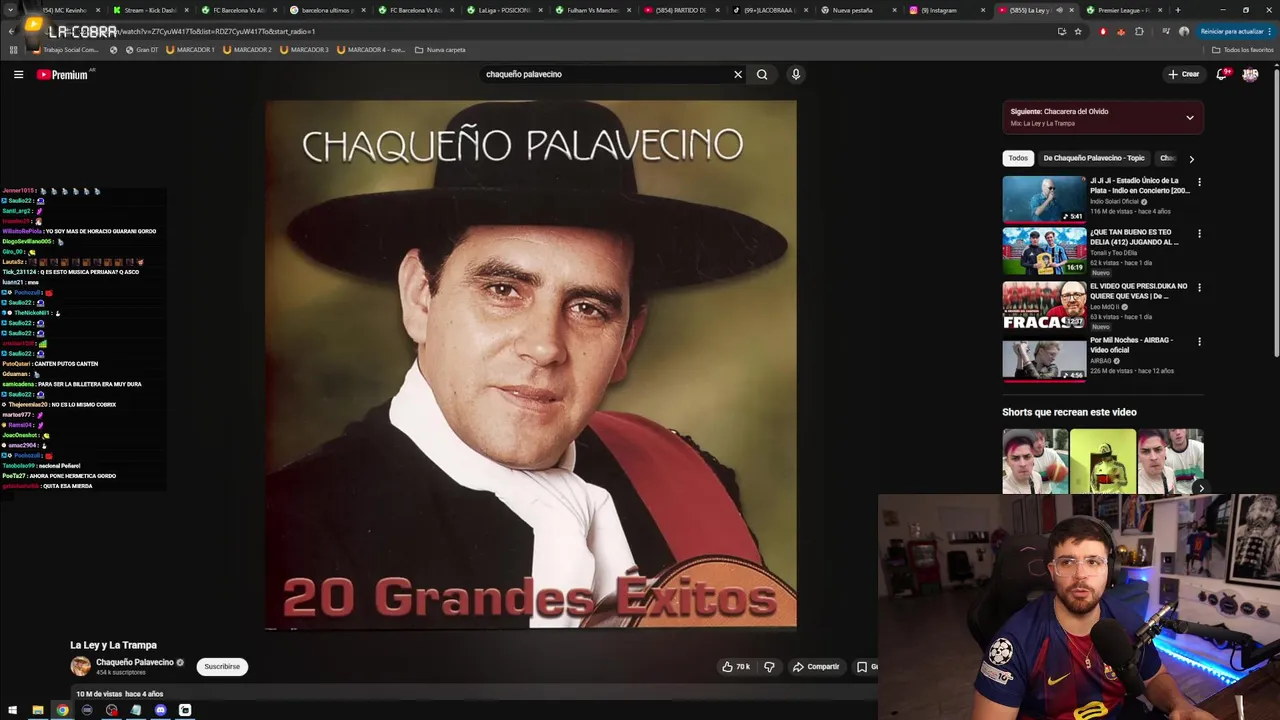Switch to the LaLiga Posiciones tab

click(502, 10)
